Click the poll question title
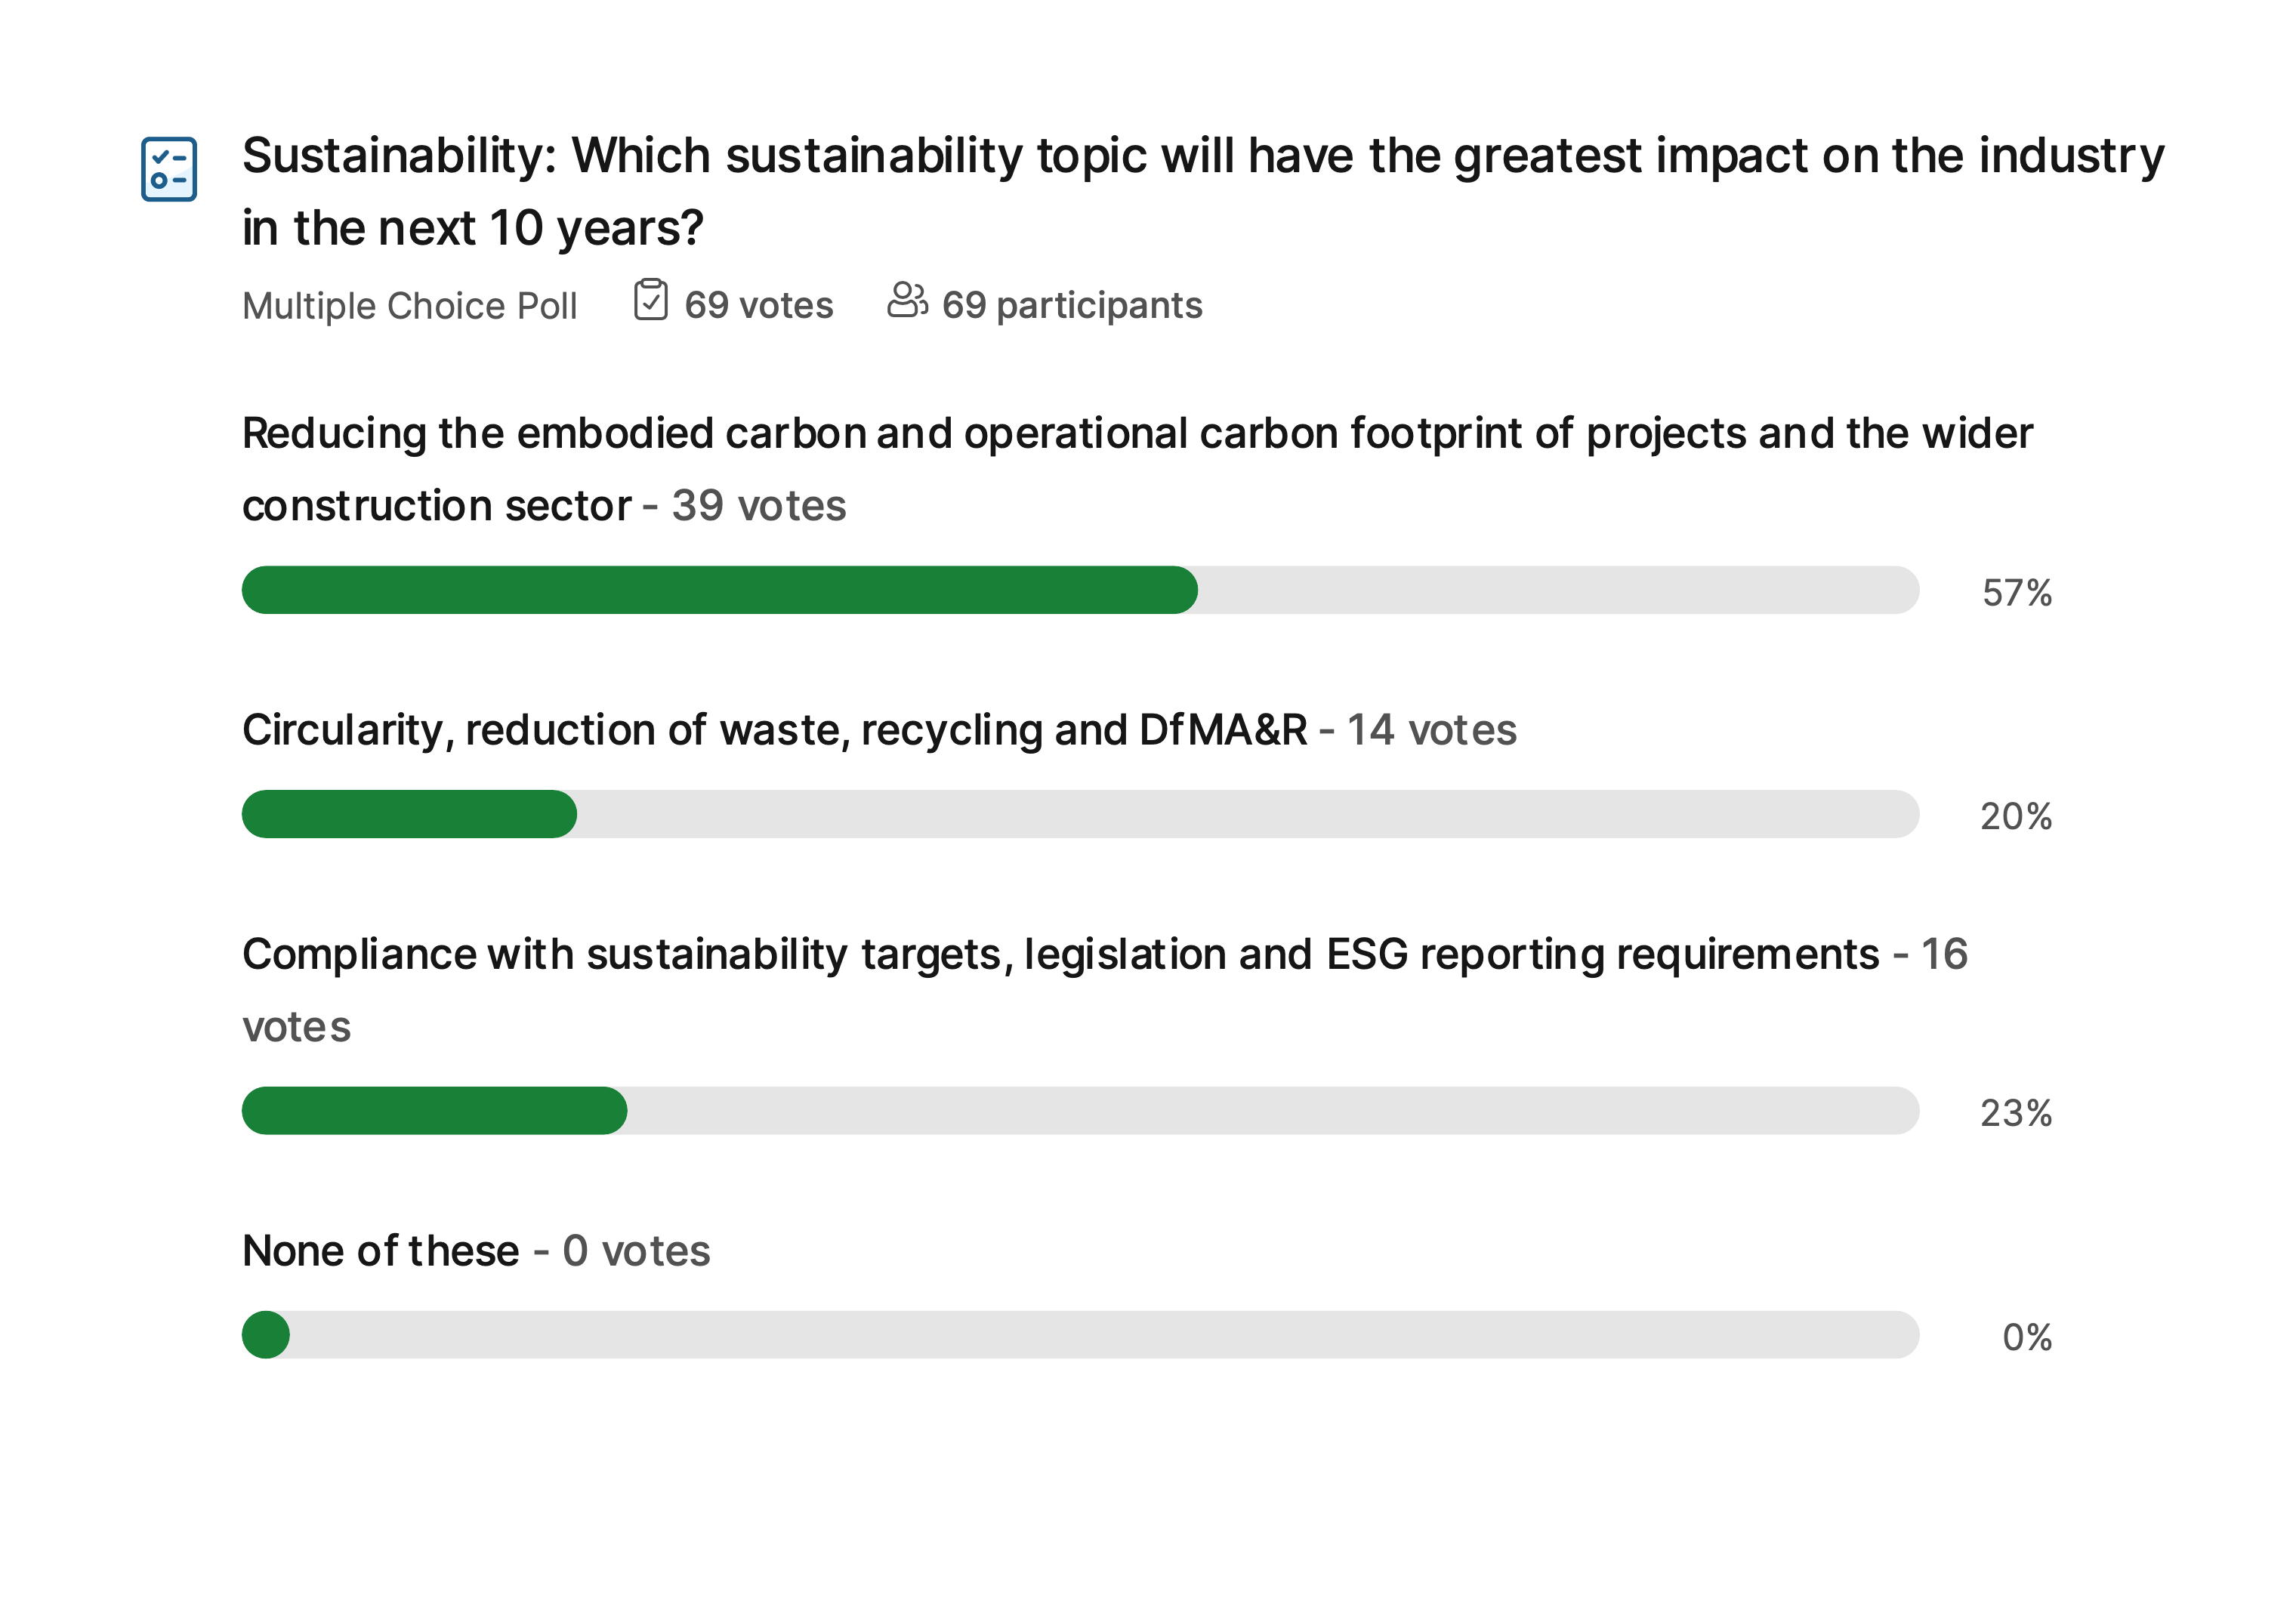 [x=1203, y=191]
